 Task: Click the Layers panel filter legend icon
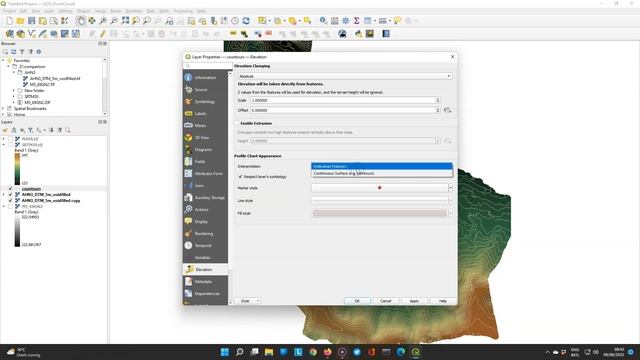tap(31, 130)
